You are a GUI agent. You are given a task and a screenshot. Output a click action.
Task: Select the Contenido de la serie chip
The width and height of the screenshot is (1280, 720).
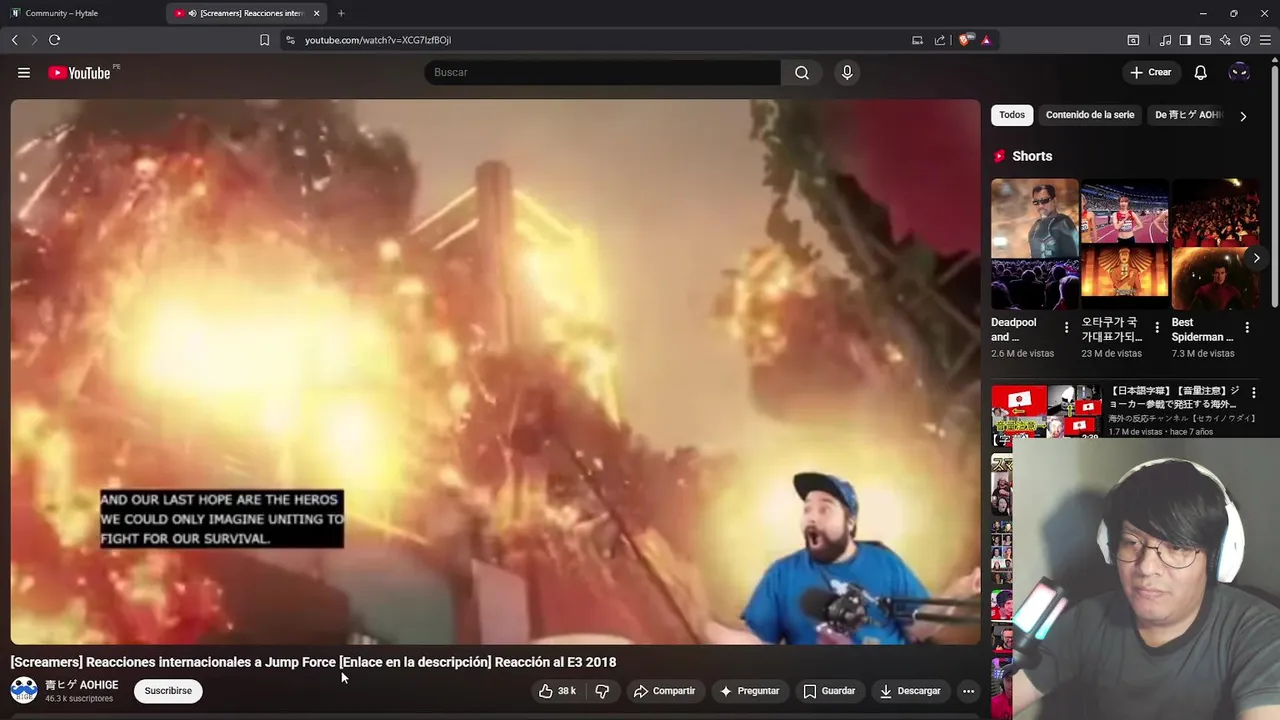(1090, 115)
